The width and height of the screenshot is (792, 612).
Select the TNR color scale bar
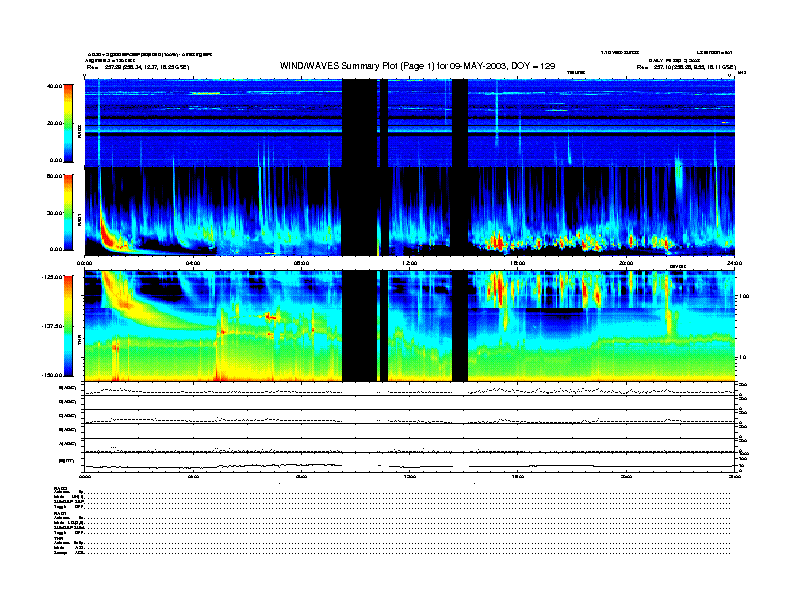coord(68,326)
